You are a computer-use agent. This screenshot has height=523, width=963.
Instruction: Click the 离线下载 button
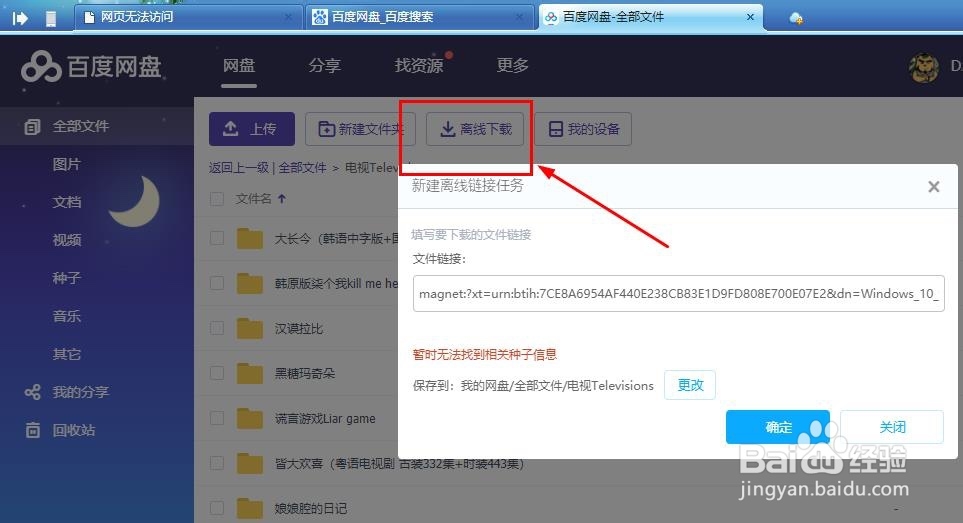tap(475, 129)
